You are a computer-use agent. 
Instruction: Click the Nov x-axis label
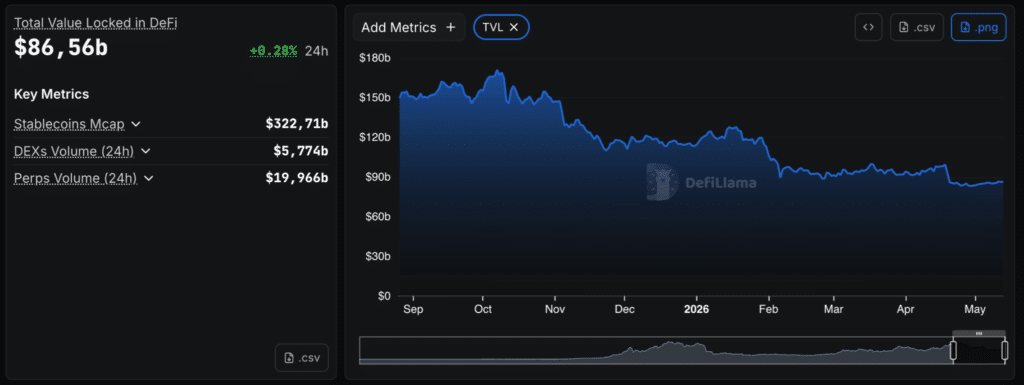pyautogui.click(x=555, y=309)
